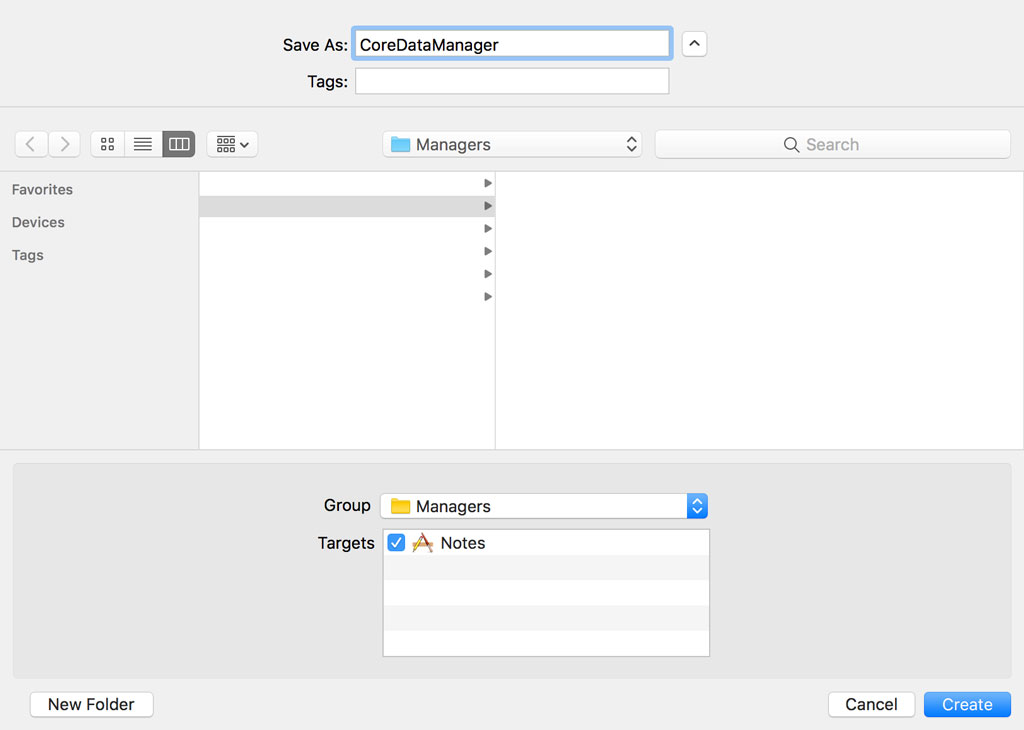The height and width of the screenshot is (730, 1024).
Task: Uncheck the Notes target checkbox
Action: point(396,542)
